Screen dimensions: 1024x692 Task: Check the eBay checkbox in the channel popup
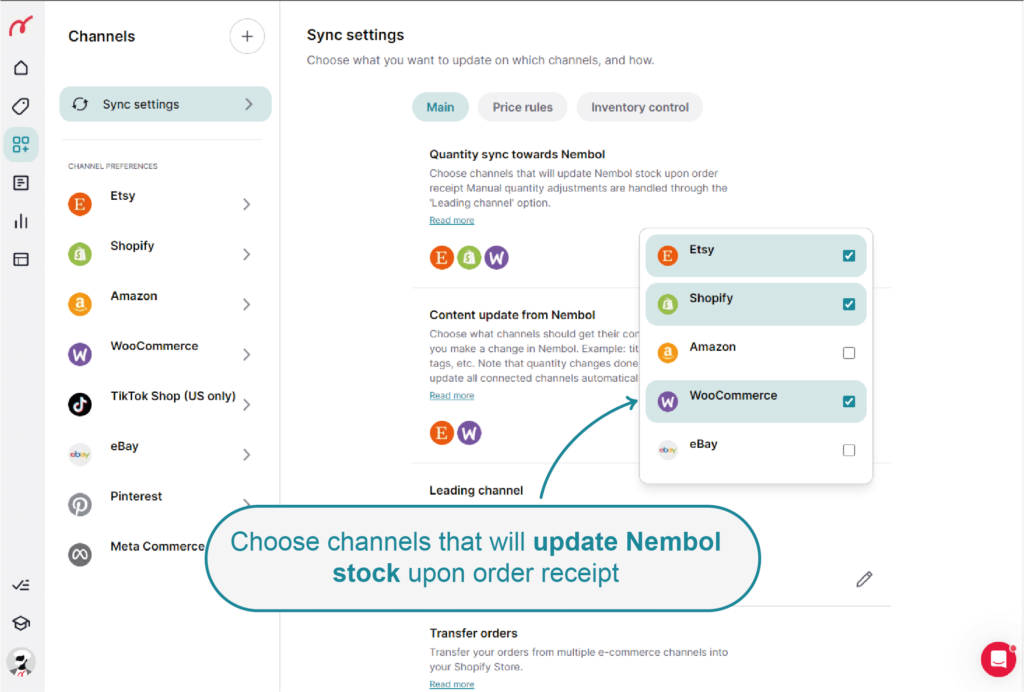coord(849,450)
